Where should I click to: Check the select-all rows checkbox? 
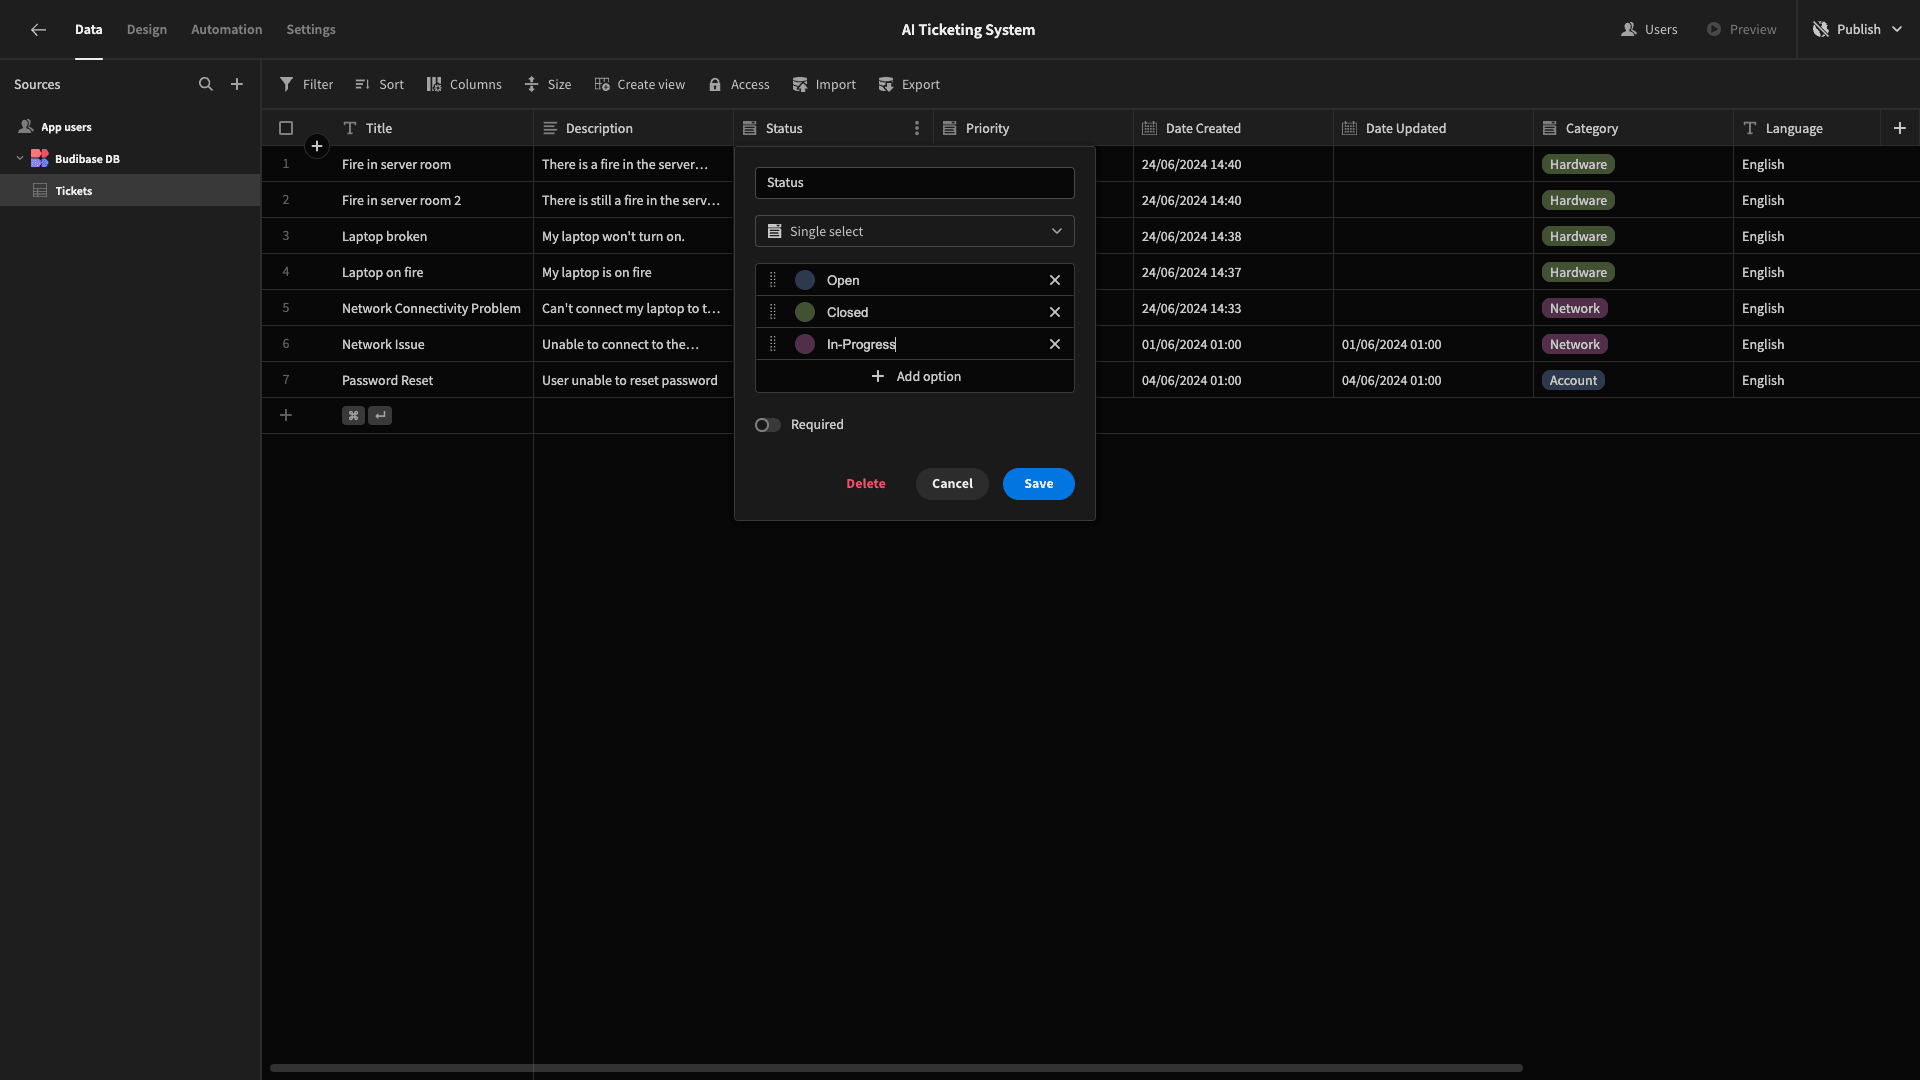[286, 128]
